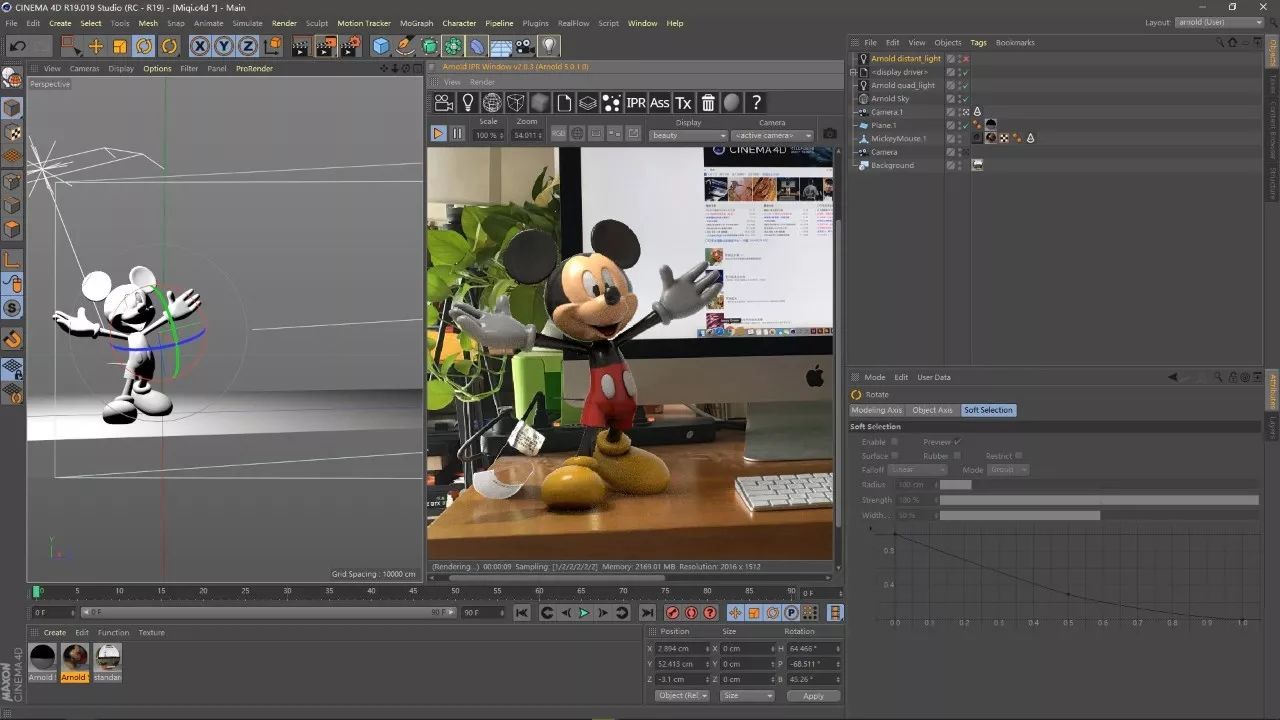Open the Mode Group dropdown

pos(1009,470)
